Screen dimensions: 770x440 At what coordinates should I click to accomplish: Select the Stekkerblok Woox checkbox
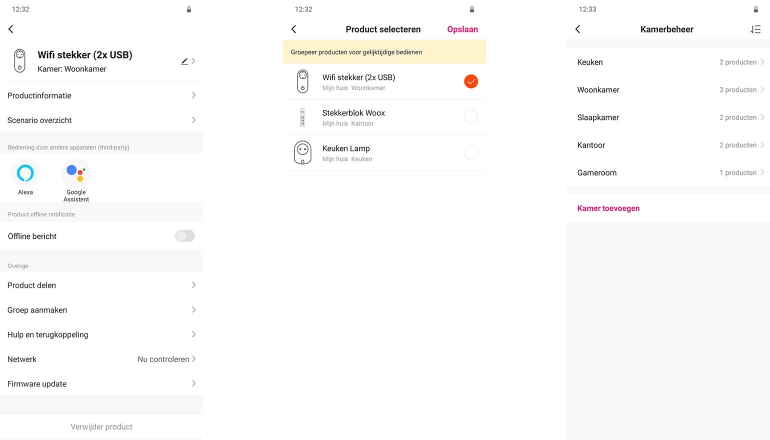471,117
